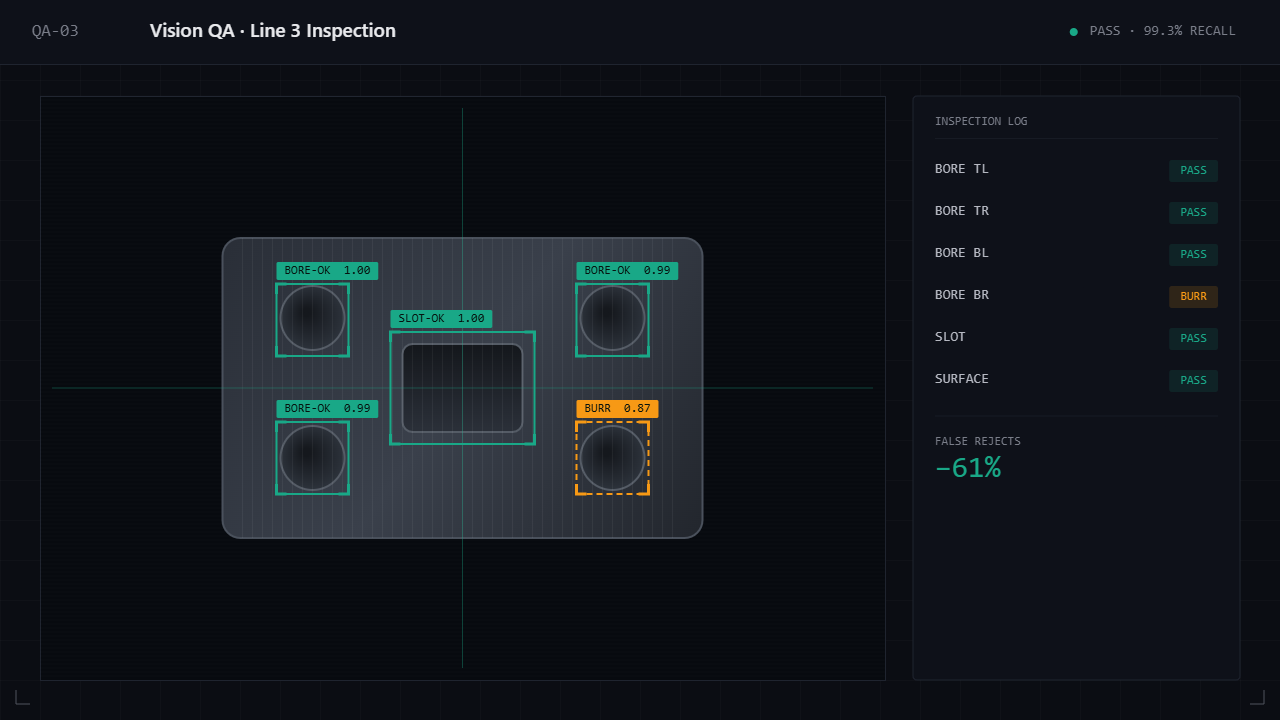
Task: Select the orange BURR 0.87 label
Action: pyautogui.click(x=617, y=409)
